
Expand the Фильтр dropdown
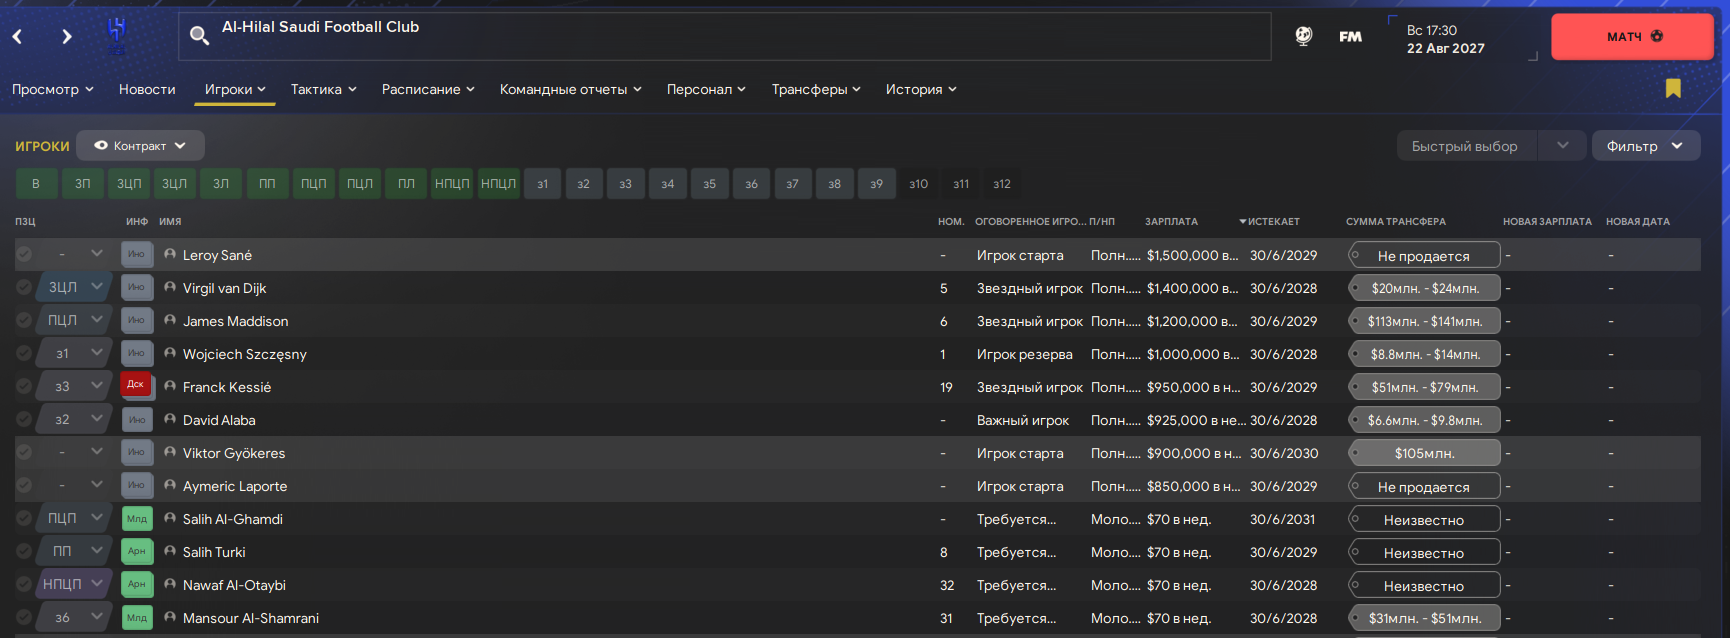pyautogui.click(x=1645, y=146)
